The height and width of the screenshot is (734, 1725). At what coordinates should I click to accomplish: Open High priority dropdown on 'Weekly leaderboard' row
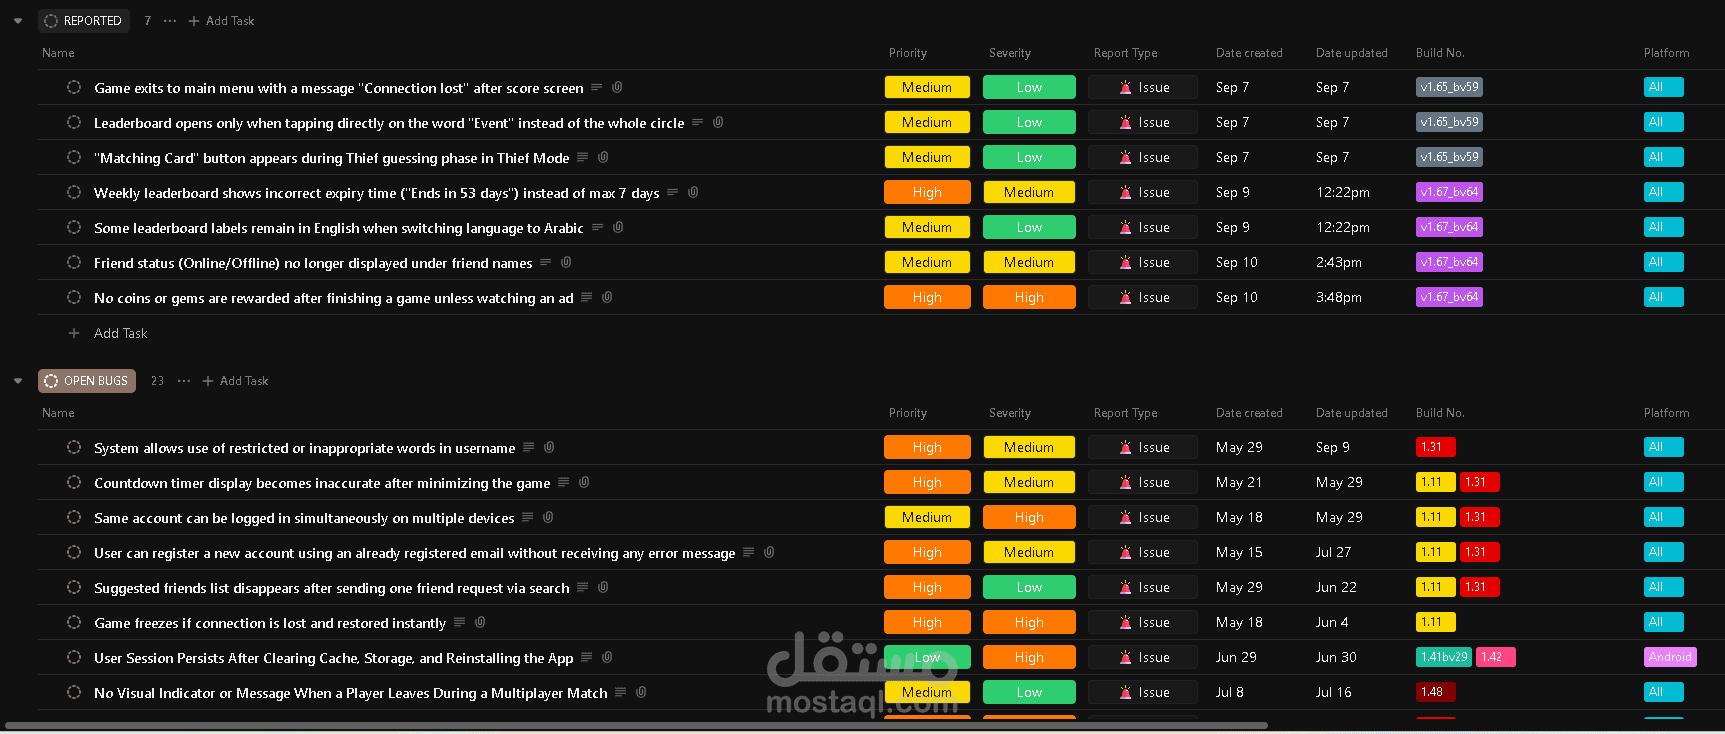tap(927, 192)
